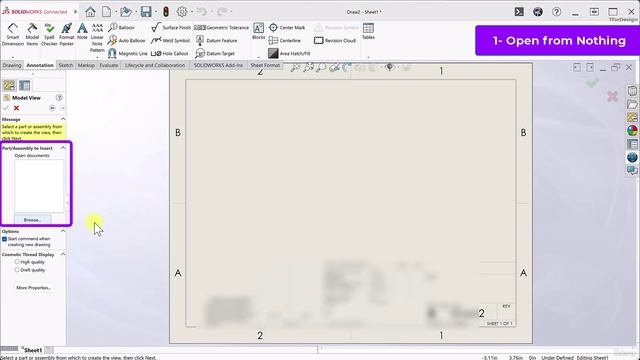The image size is (640, 360).
Task: Collapse the Options section
Action: click(63, 231)
